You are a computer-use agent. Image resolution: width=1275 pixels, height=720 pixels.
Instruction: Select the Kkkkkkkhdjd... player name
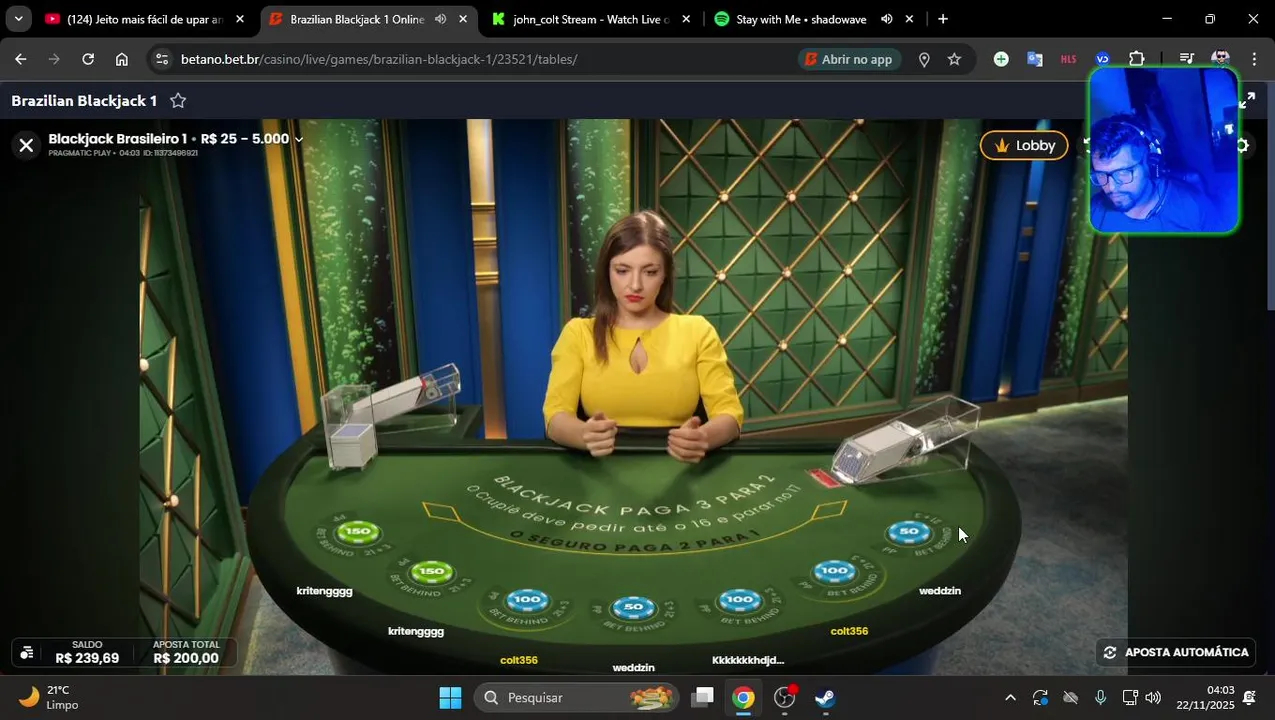[748, 660]
